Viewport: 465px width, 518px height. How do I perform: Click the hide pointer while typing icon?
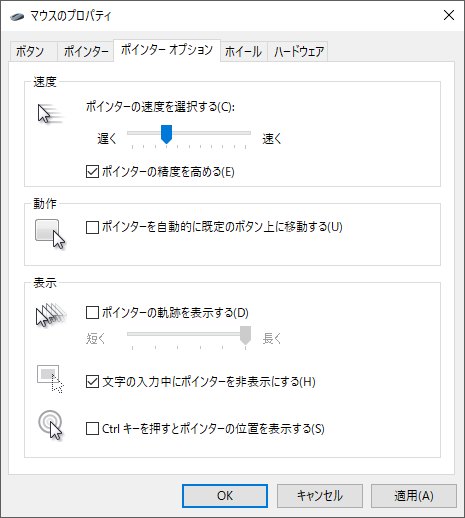click(50, 379)
